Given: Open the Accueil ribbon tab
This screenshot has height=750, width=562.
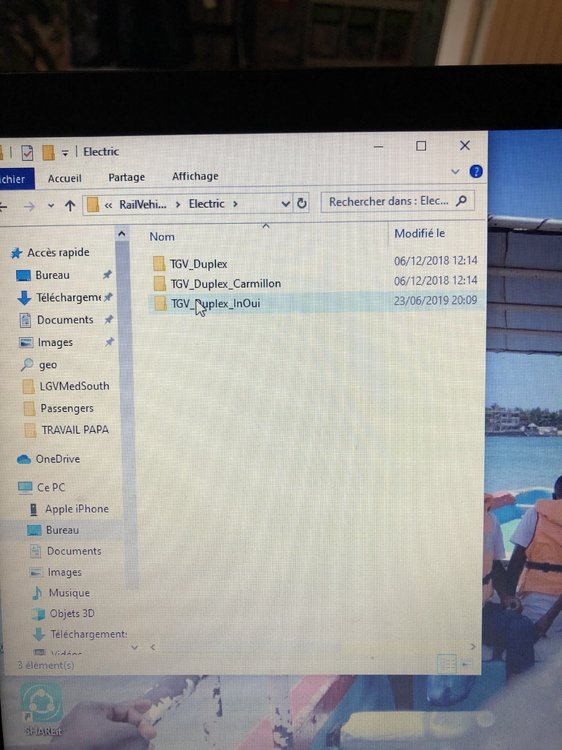Looking at the screenshot, I should coord(65,178).
